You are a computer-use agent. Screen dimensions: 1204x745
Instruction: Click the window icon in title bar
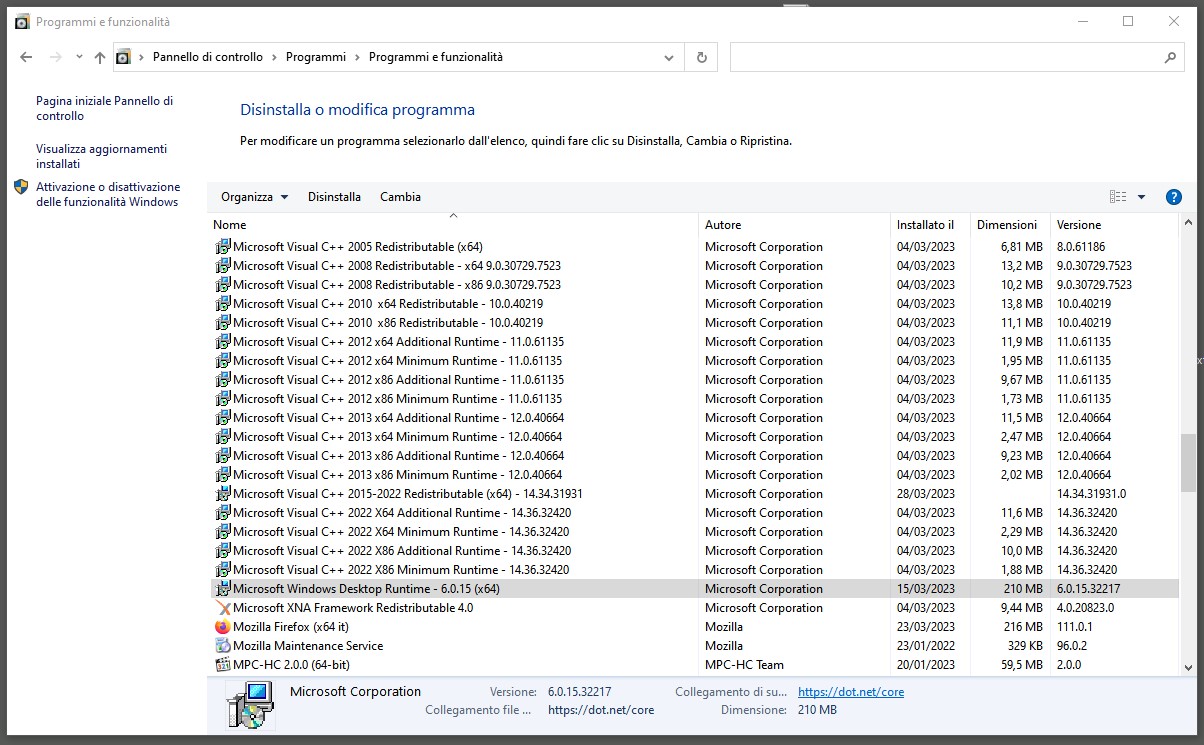click(22, 22)
